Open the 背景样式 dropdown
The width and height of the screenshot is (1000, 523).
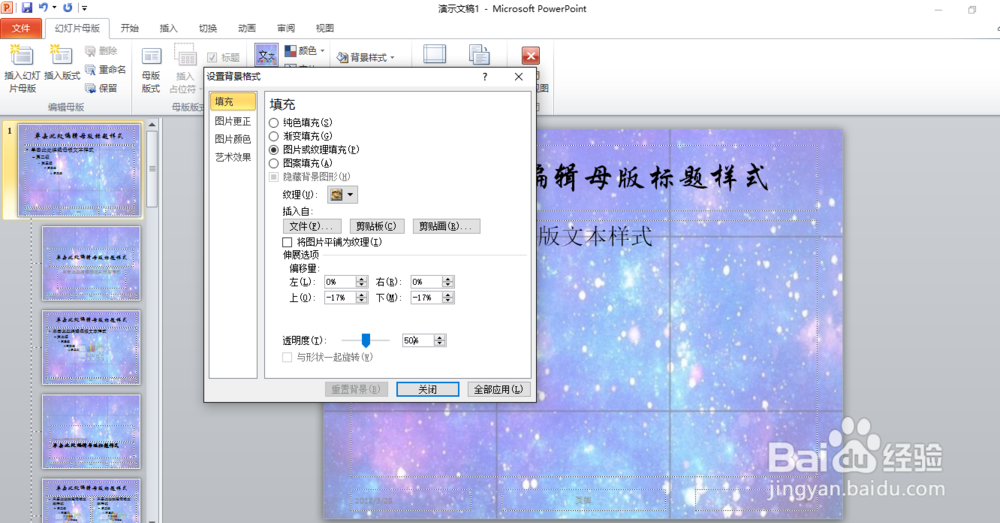pos(365,57)
